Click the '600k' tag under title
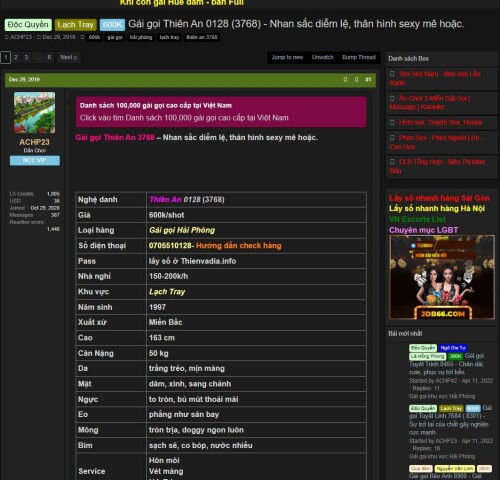Image resolution: width=500 pixels, height=480 pixels. point(94,37)
